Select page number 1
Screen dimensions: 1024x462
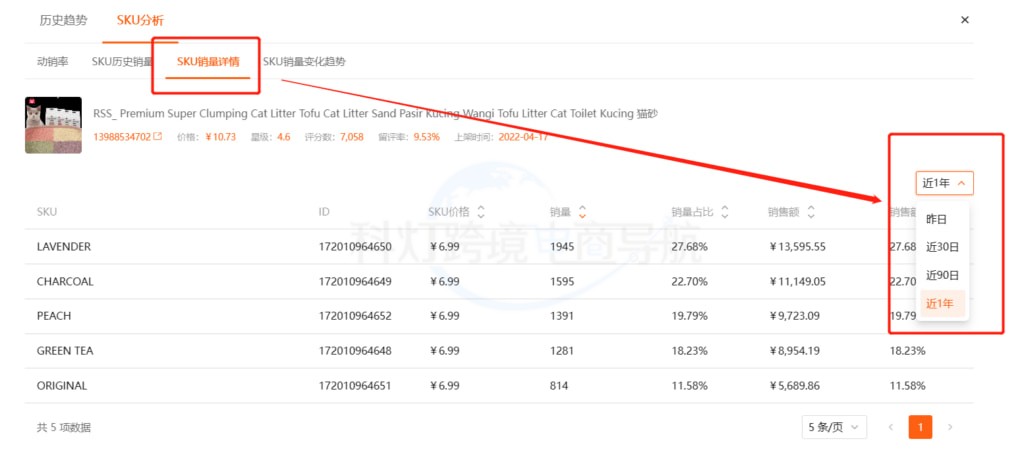pyautogui.click(x=920, y=427)
